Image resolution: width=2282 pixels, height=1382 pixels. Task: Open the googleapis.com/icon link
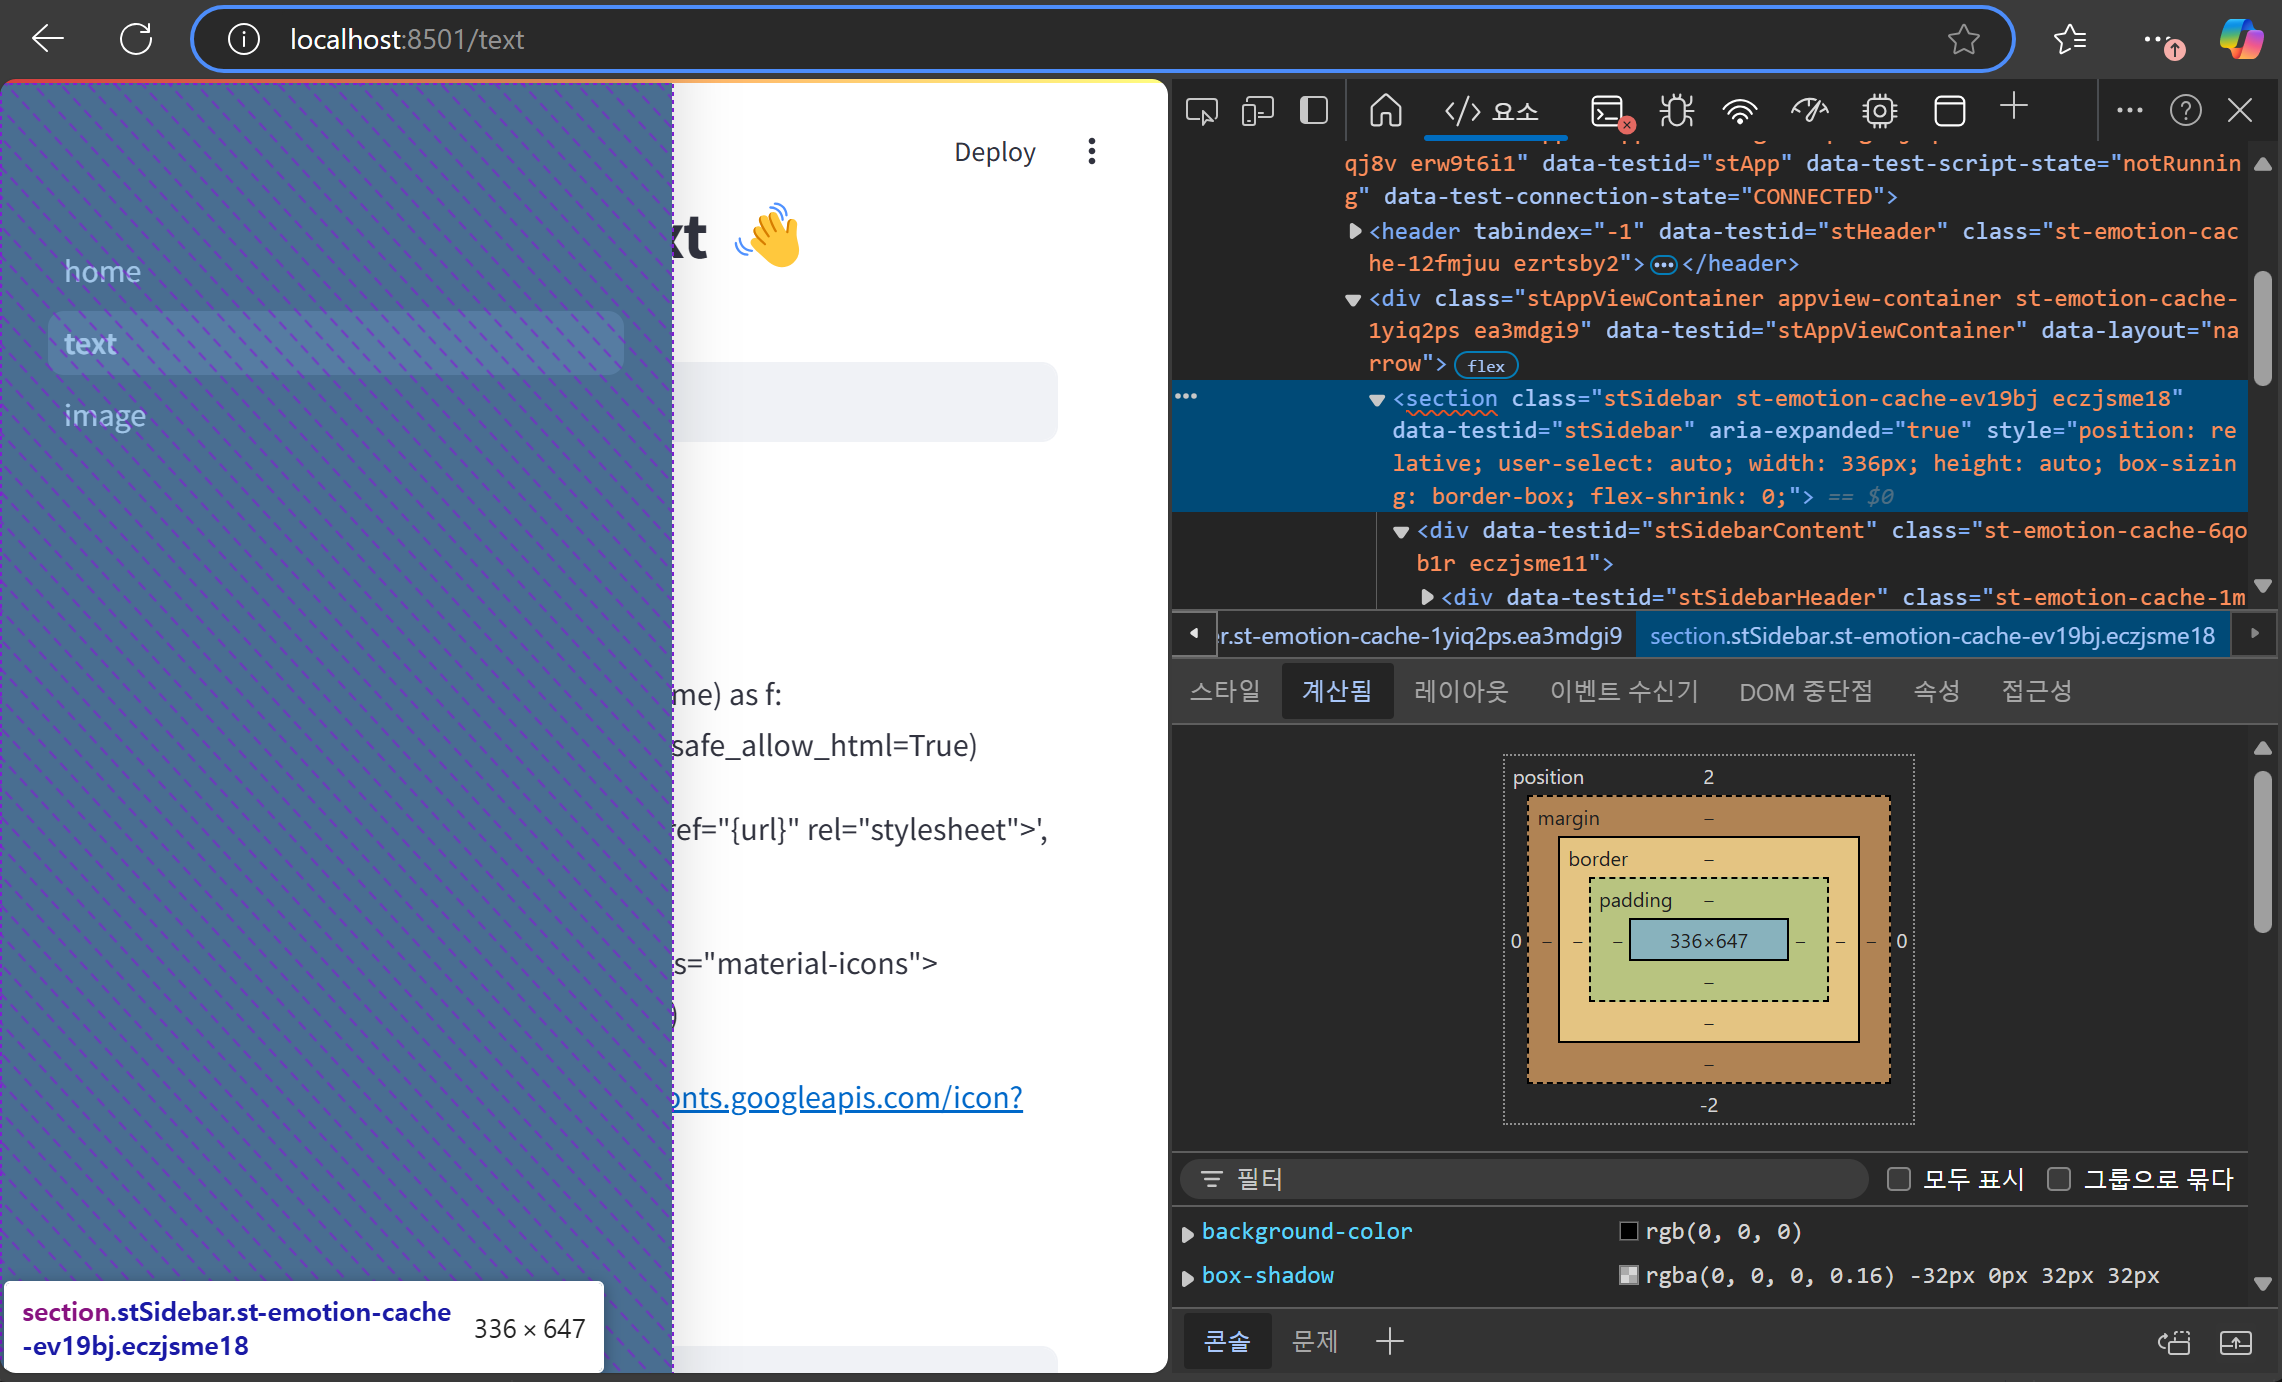[x=848, y=1097]
